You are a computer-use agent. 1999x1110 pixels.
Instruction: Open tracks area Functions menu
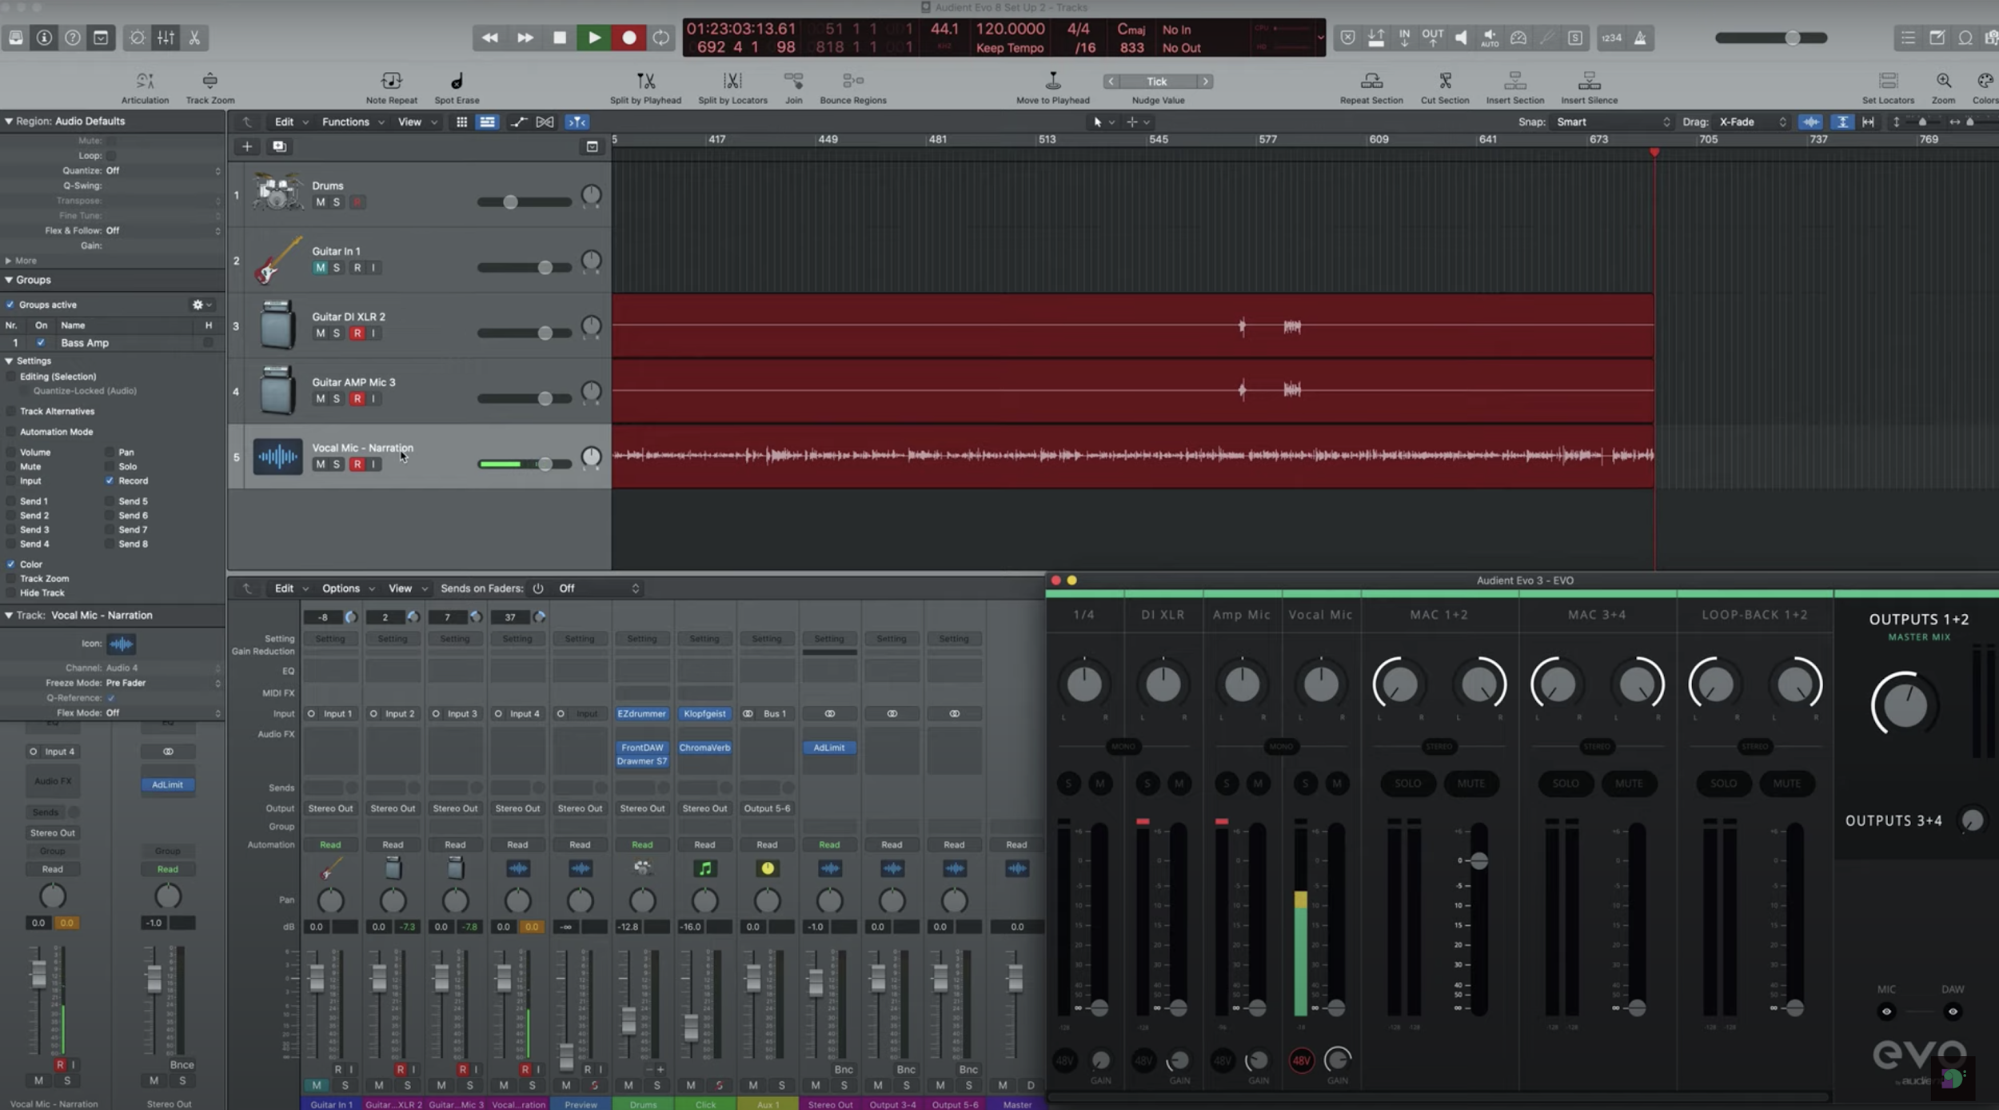tap(352, 122)
